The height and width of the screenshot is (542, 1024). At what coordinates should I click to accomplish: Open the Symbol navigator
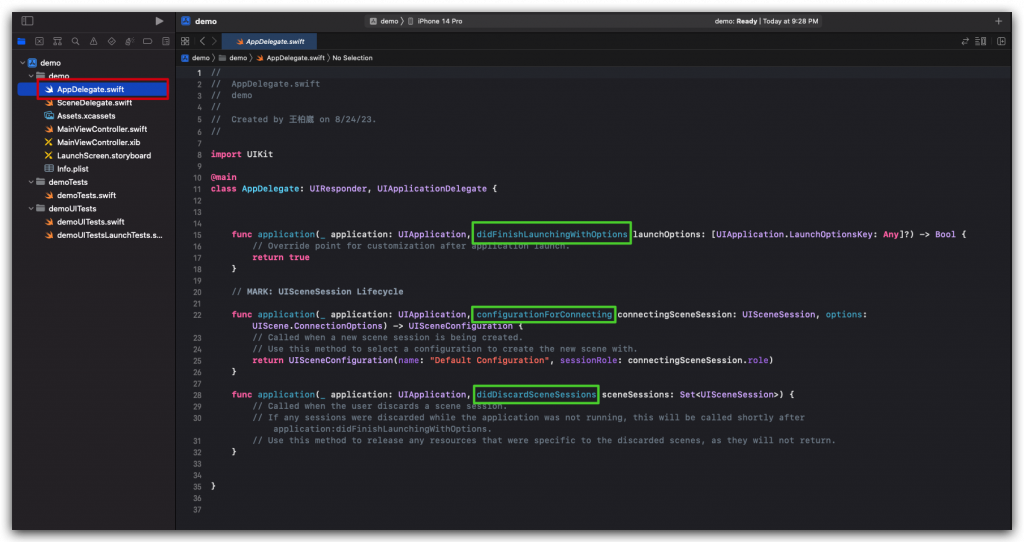57,41
